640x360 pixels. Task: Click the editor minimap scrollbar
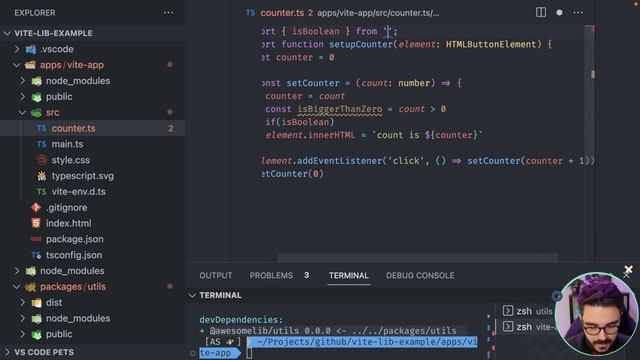point(589,143)
